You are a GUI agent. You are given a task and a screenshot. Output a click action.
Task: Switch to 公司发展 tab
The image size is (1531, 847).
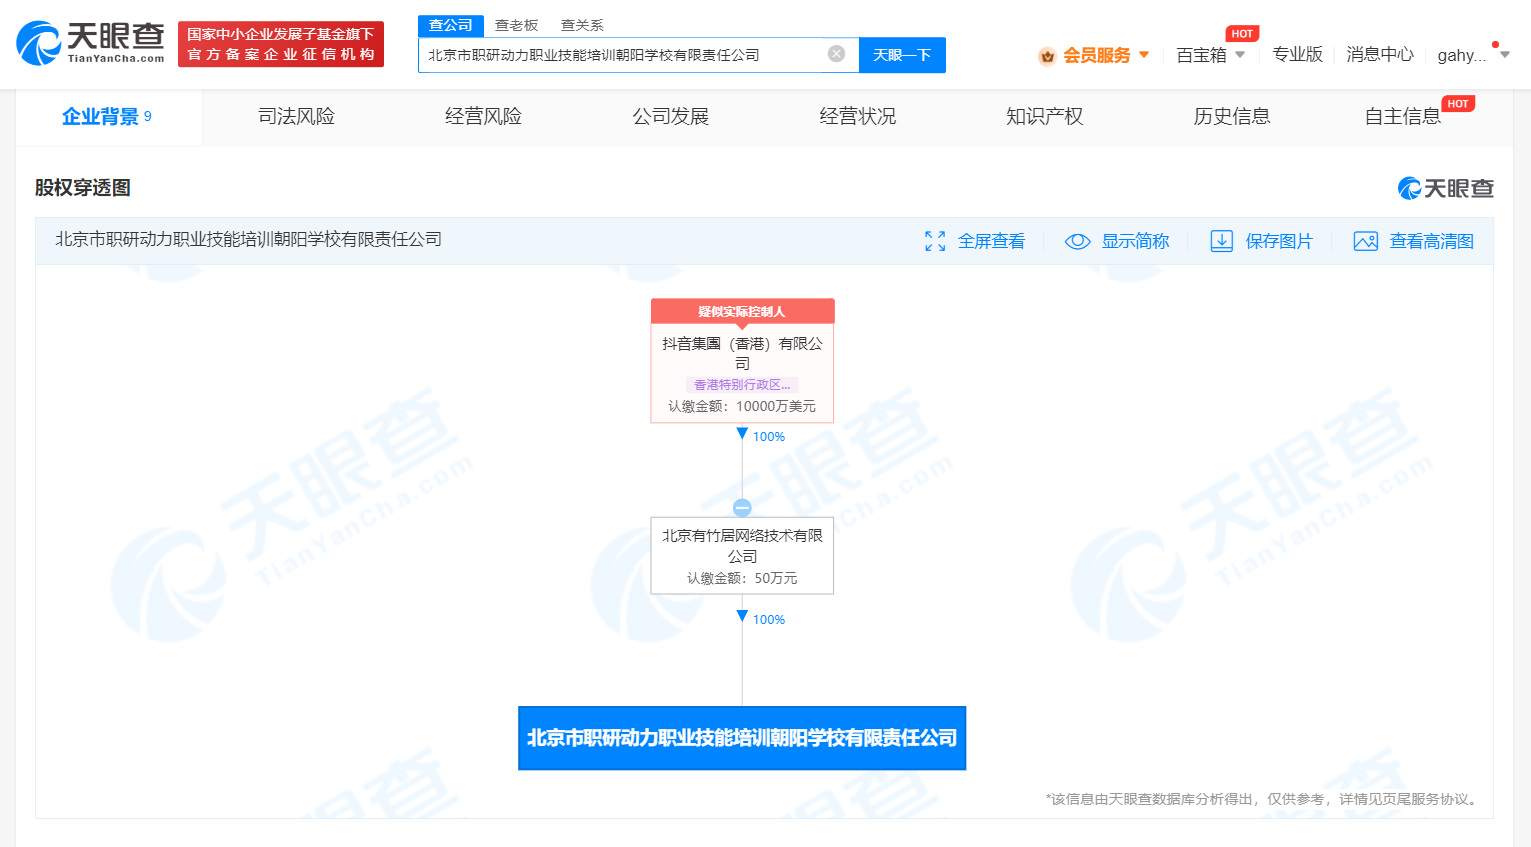(670, 117)
